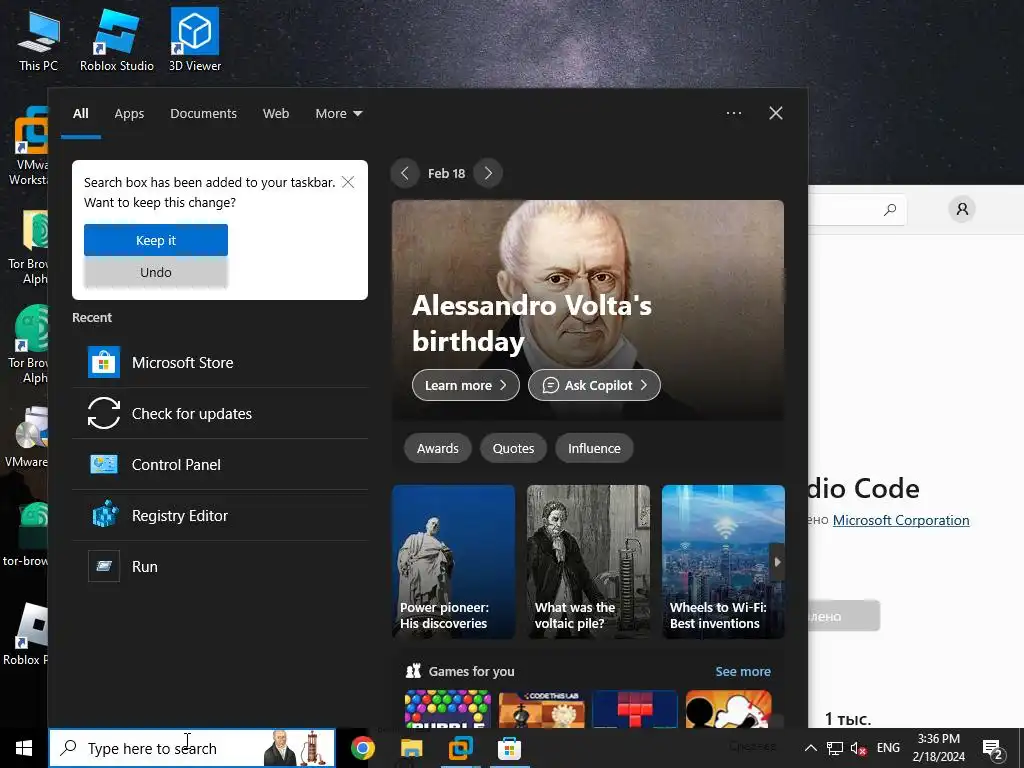Click the Ask Copilot button

pos(594,385)
